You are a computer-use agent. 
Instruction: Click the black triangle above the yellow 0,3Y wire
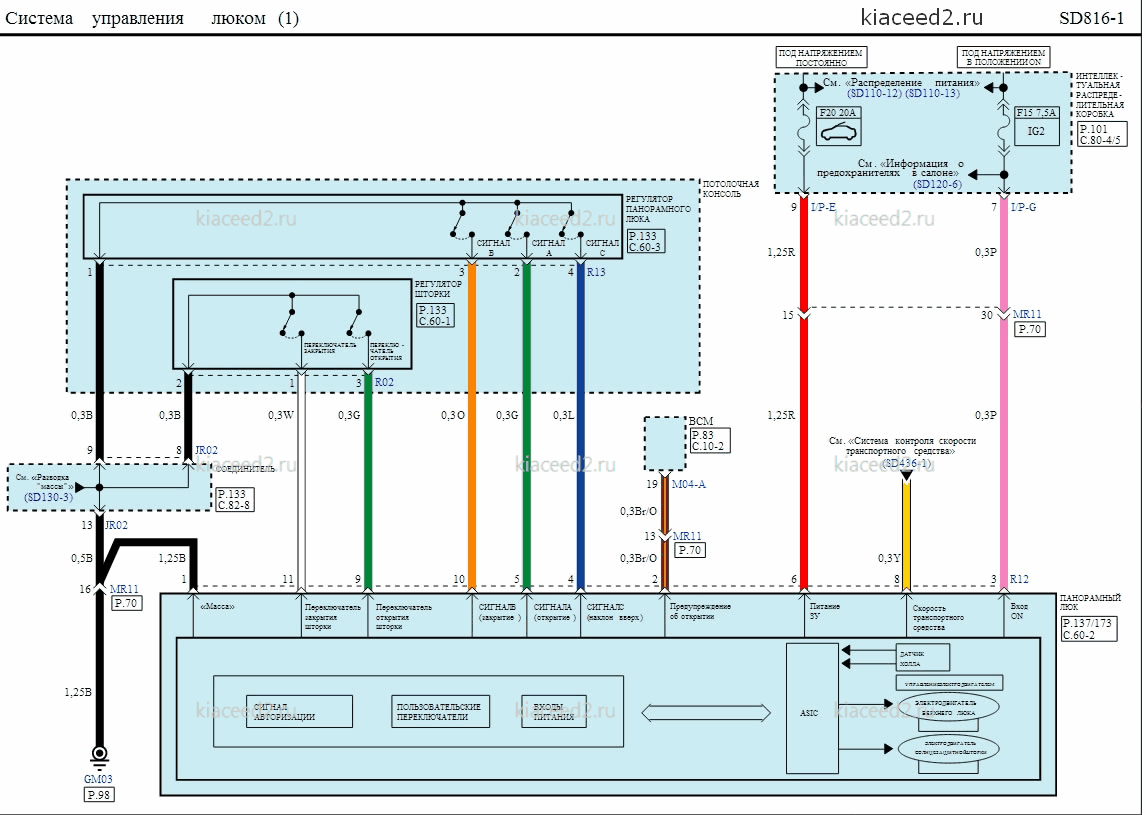pyautogui.click(x=906, y=477)
